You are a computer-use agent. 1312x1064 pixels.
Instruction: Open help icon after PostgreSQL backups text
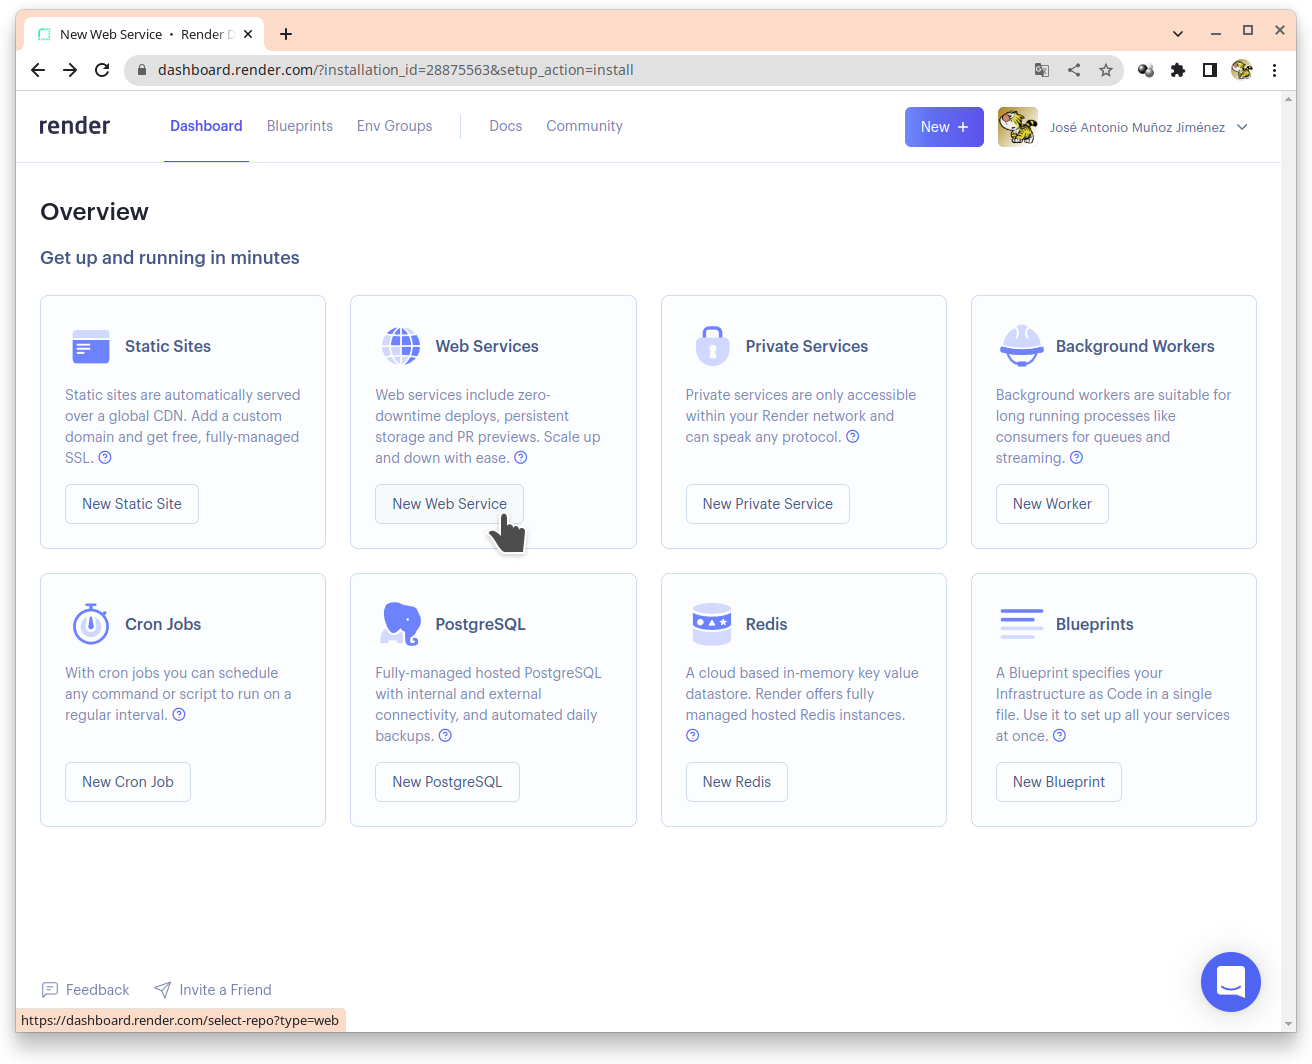click(x=446, y=736)
